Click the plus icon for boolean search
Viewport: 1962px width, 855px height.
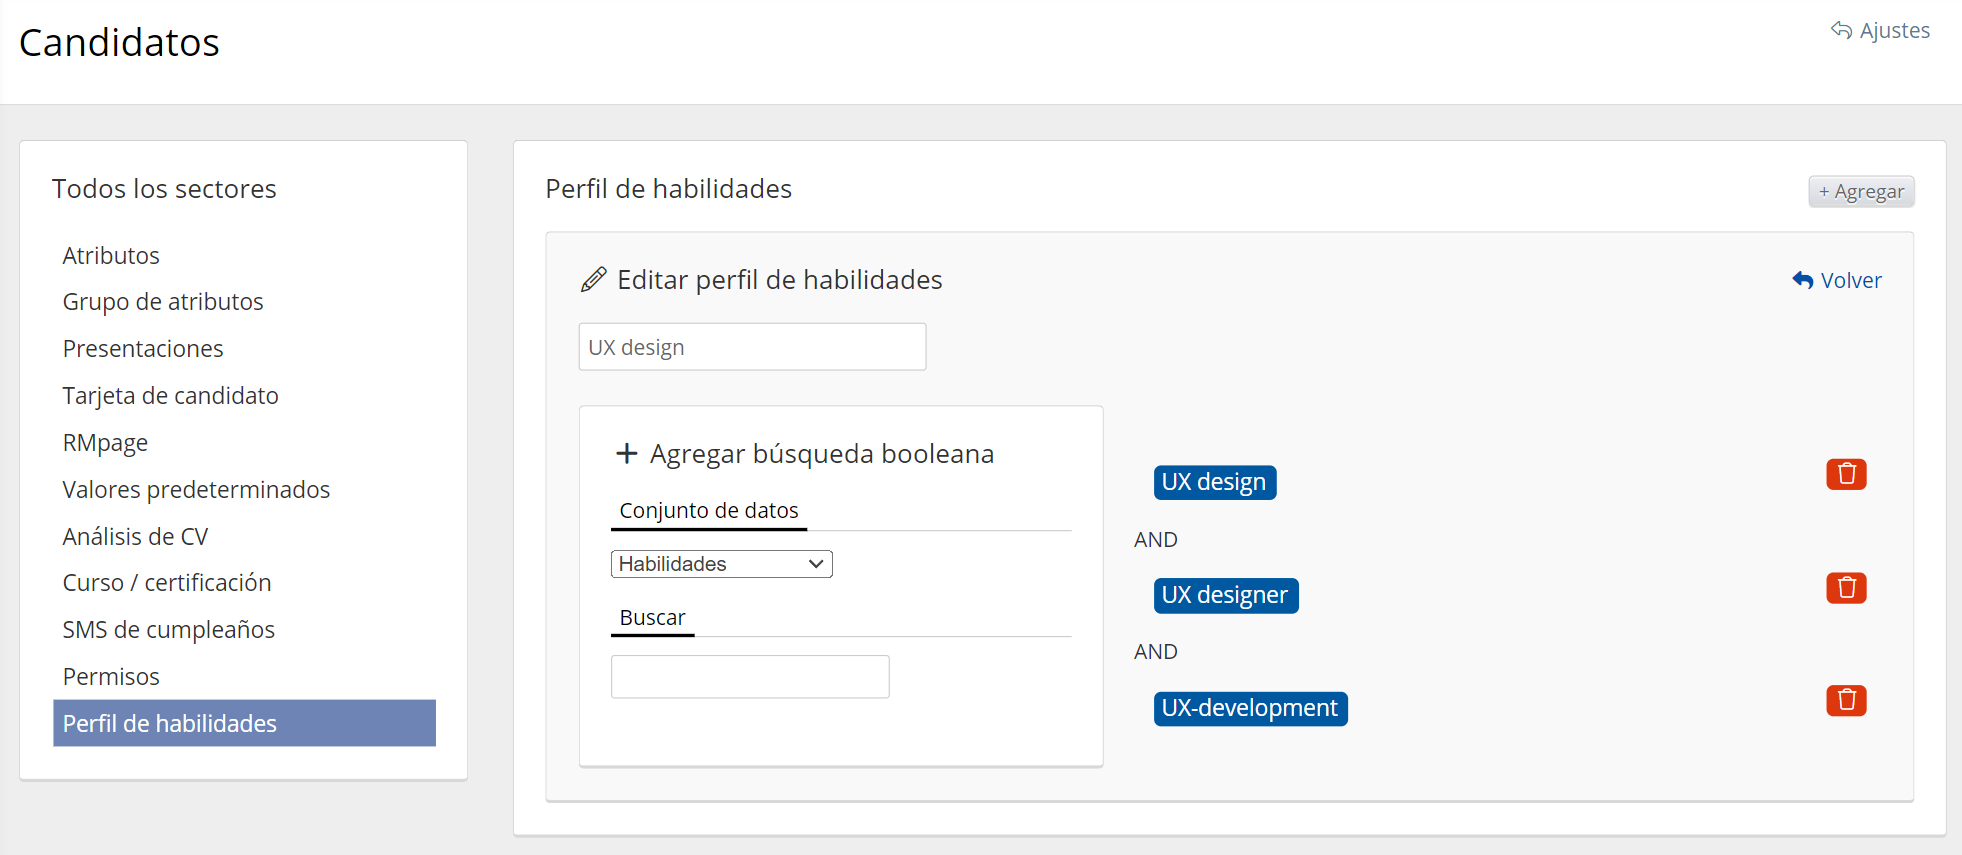[627, 454]
